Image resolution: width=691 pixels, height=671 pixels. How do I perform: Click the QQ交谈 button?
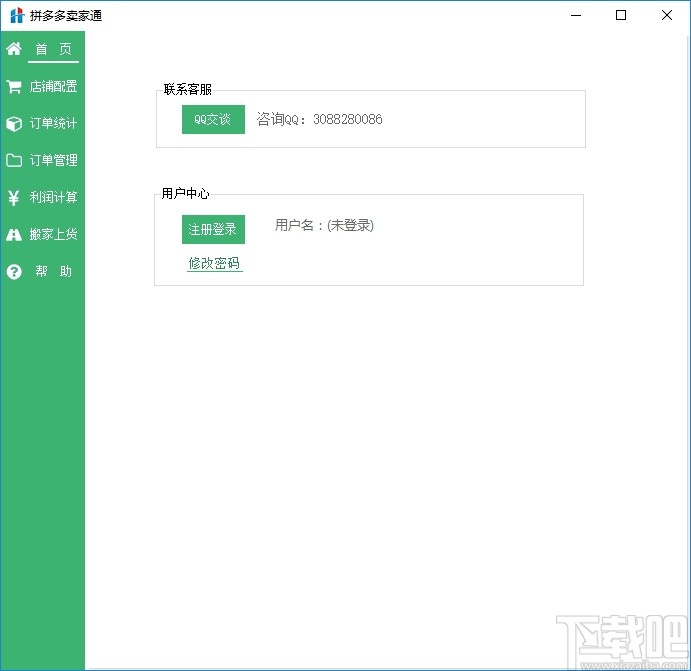coord(213,119)
